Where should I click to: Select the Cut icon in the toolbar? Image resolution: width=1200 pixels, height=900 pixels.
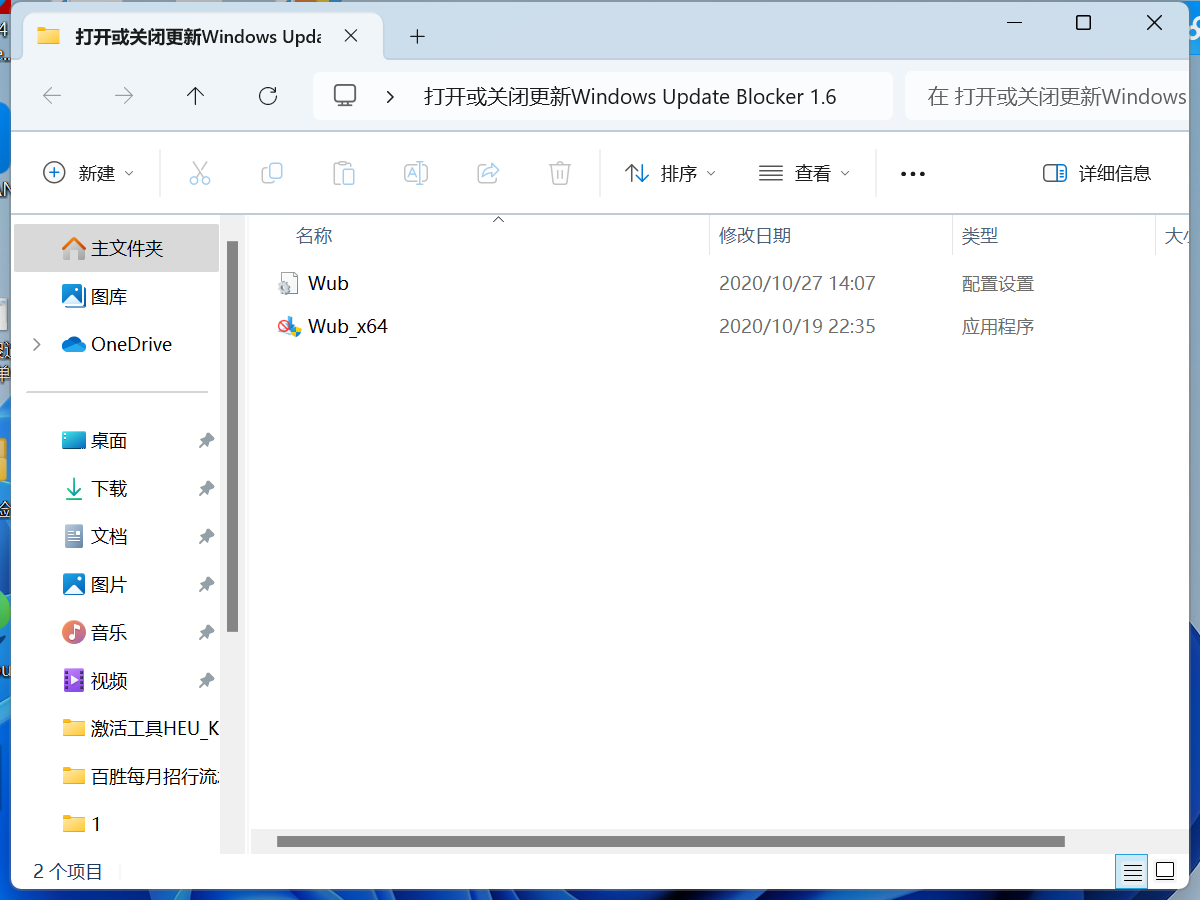pos(200,172)
